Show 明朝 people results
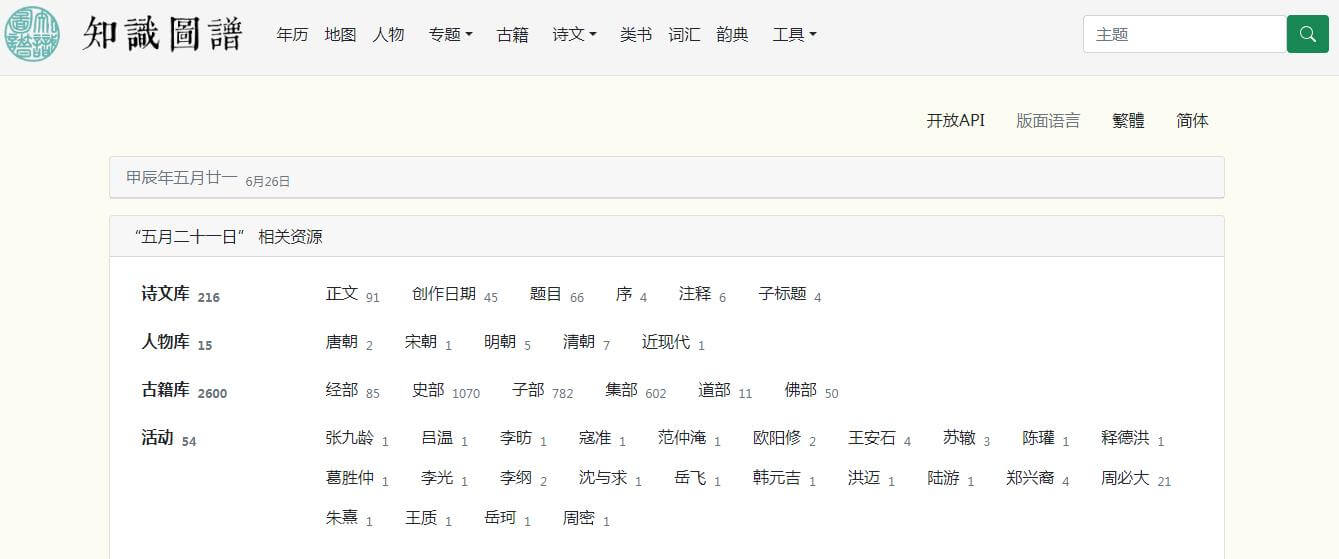 (500, 342)
